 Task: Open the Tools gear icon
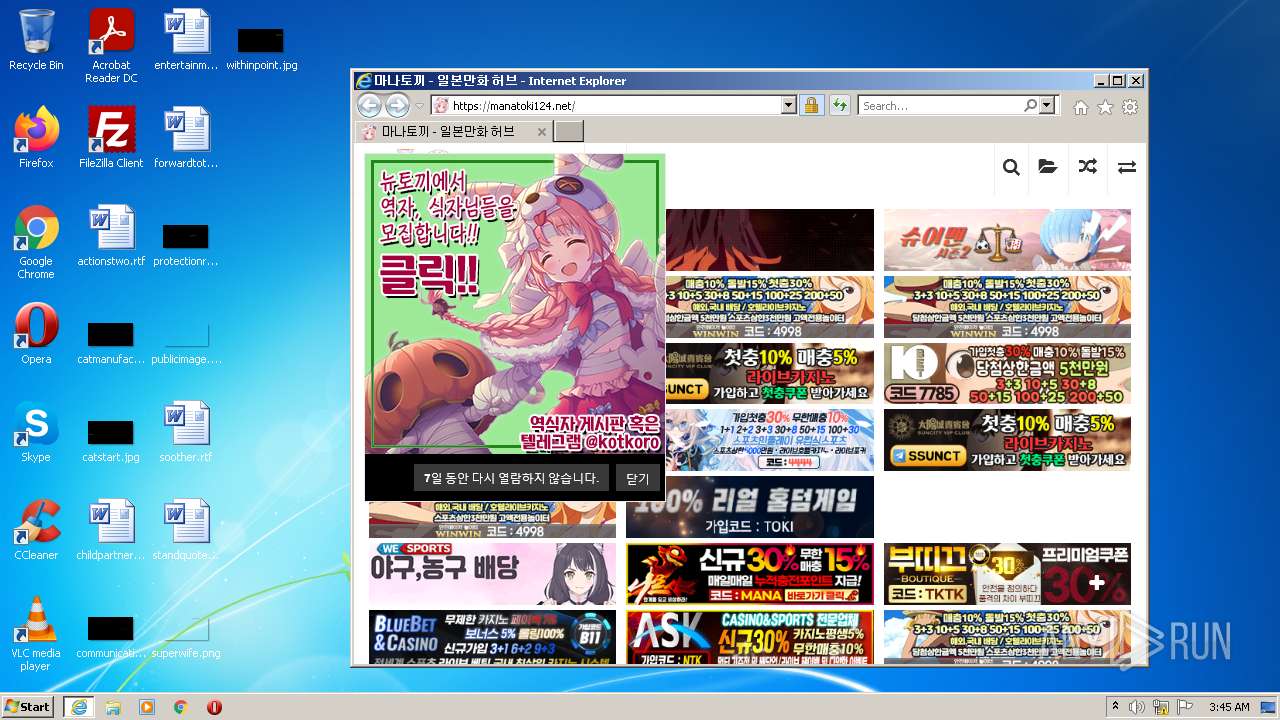[1130, 107]
